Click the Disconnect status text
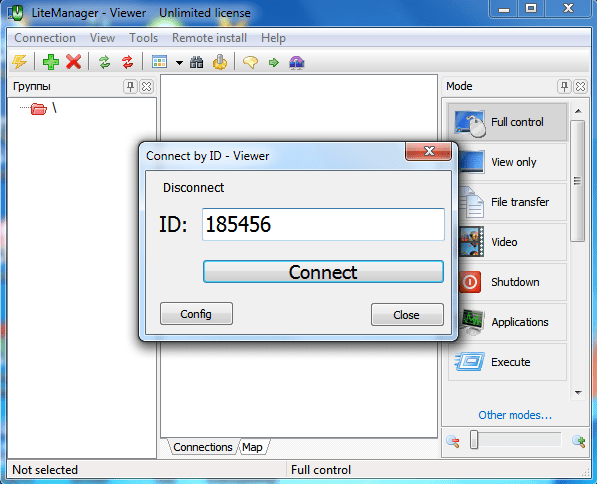The height and width of the screenshot is (484, 597). pyautogui.click(x=193, y=188)
